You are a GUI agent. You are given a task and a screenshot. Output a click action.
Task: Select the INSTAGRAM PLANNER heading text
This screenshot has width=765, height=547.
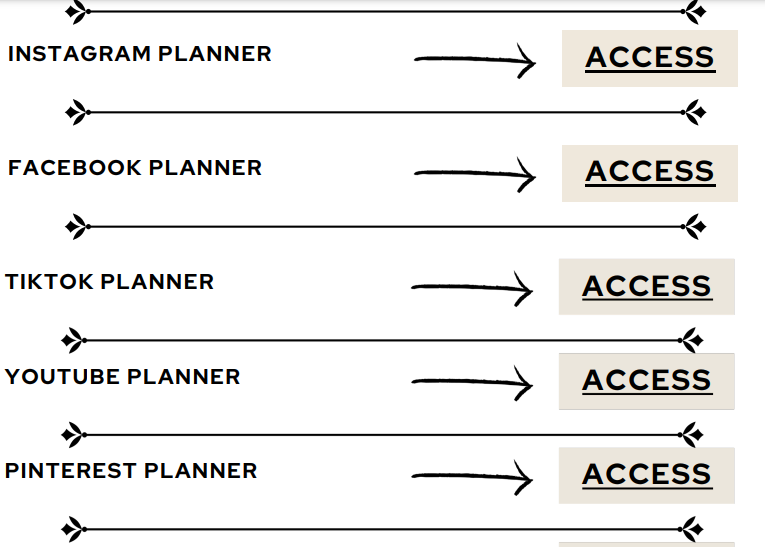(x=140, y=54)
